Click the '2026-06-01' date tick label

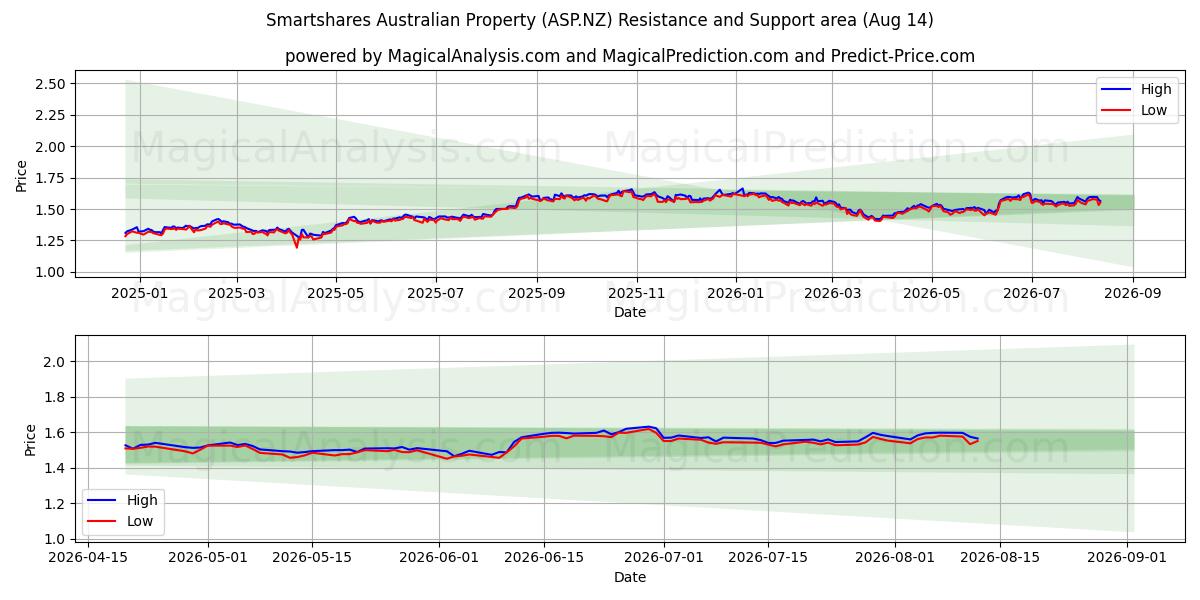pyautogui.click(x=439, y=558)
